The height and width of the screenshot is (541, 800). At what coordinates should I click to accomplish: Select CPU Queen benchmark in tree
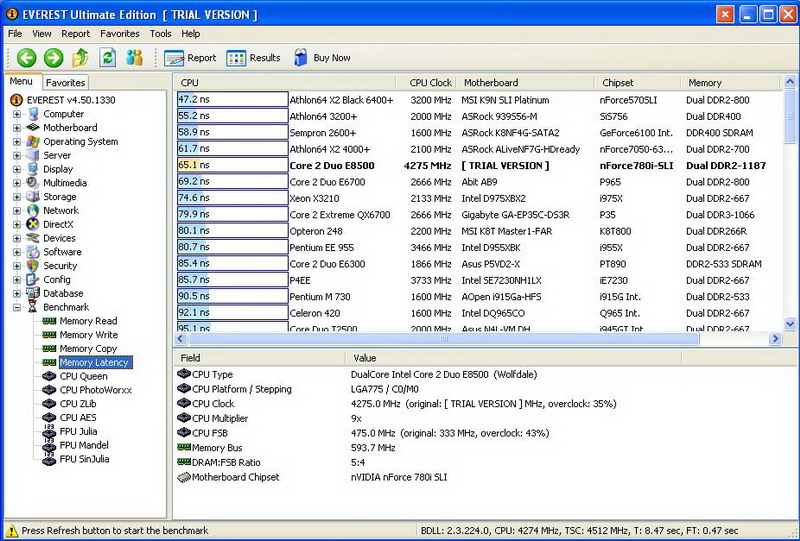83,376
